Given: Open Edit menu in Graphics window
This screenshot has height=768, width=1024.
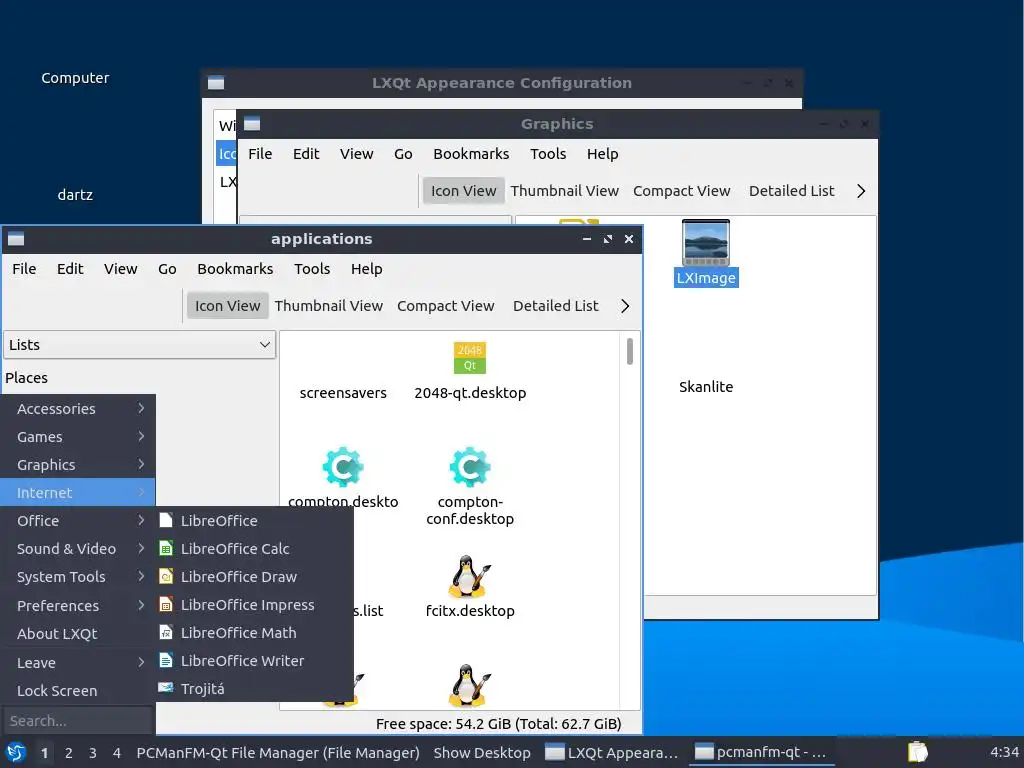Looking at the screenshot, I should tap(306, 154).
